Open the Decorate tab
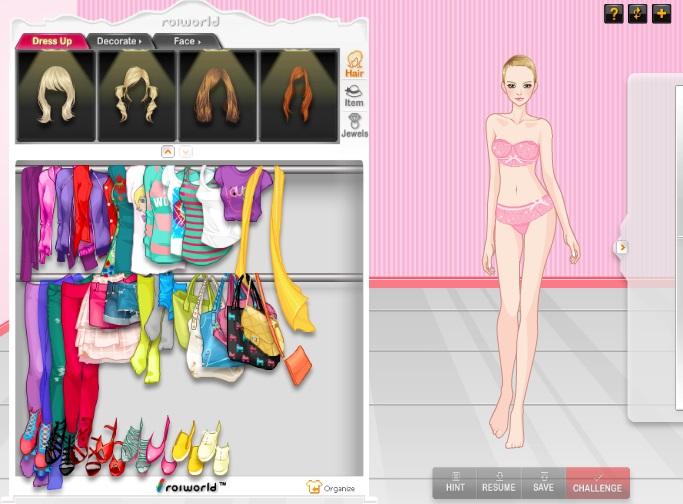 coord(118,41)
